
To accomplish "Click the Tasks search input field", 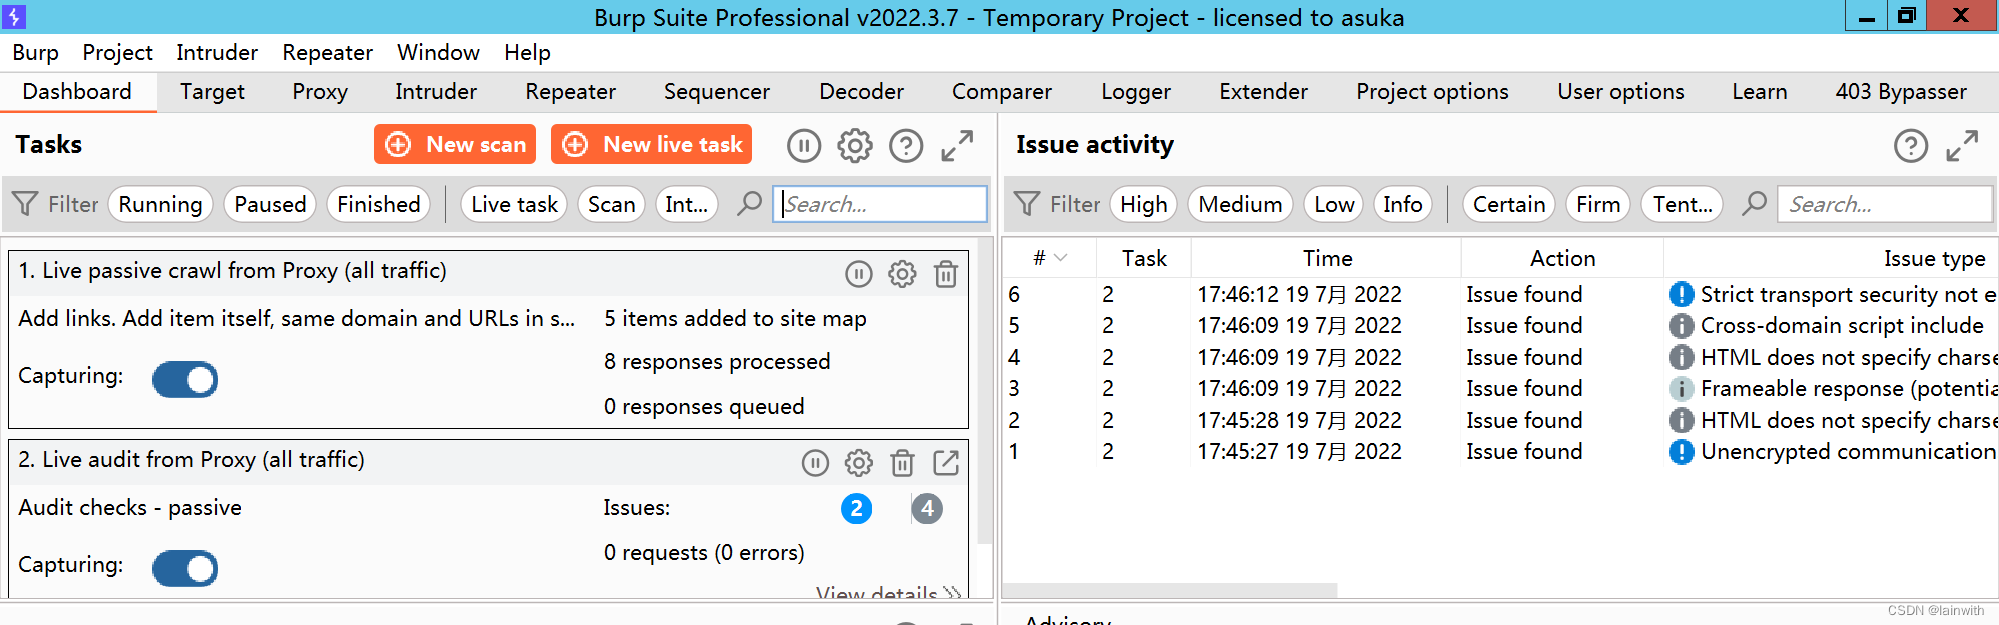I will 880,204.
